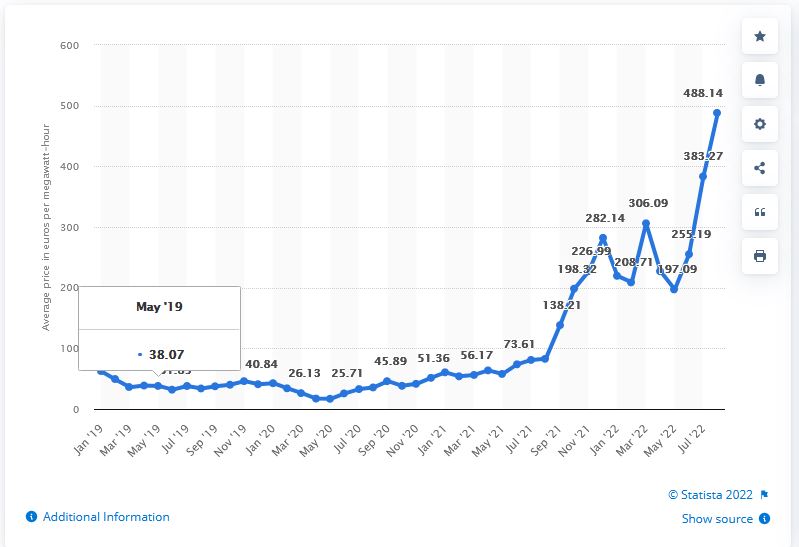Click the data point labeled 383.27
Screen dimensions: 799x547
(703, 177)
